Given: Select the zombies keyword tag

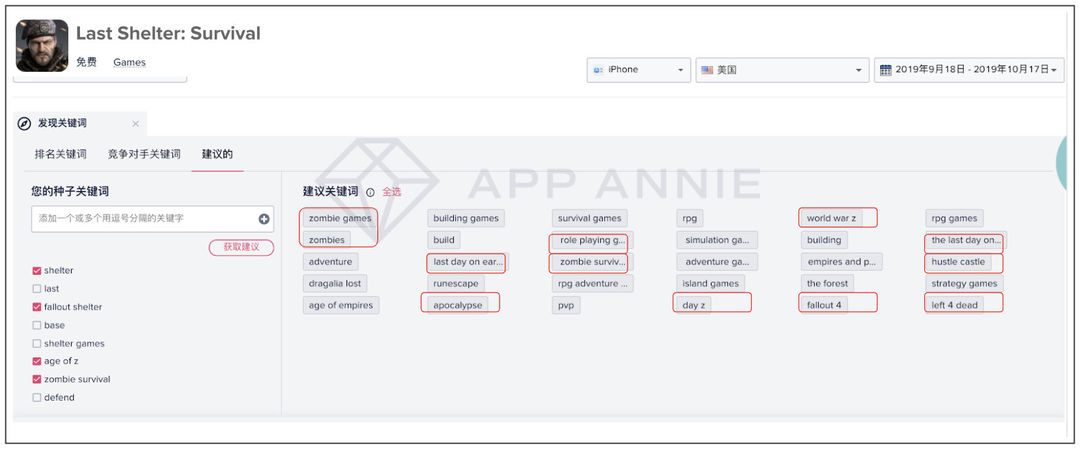Looking at the screenshot, I should [326, 240].
